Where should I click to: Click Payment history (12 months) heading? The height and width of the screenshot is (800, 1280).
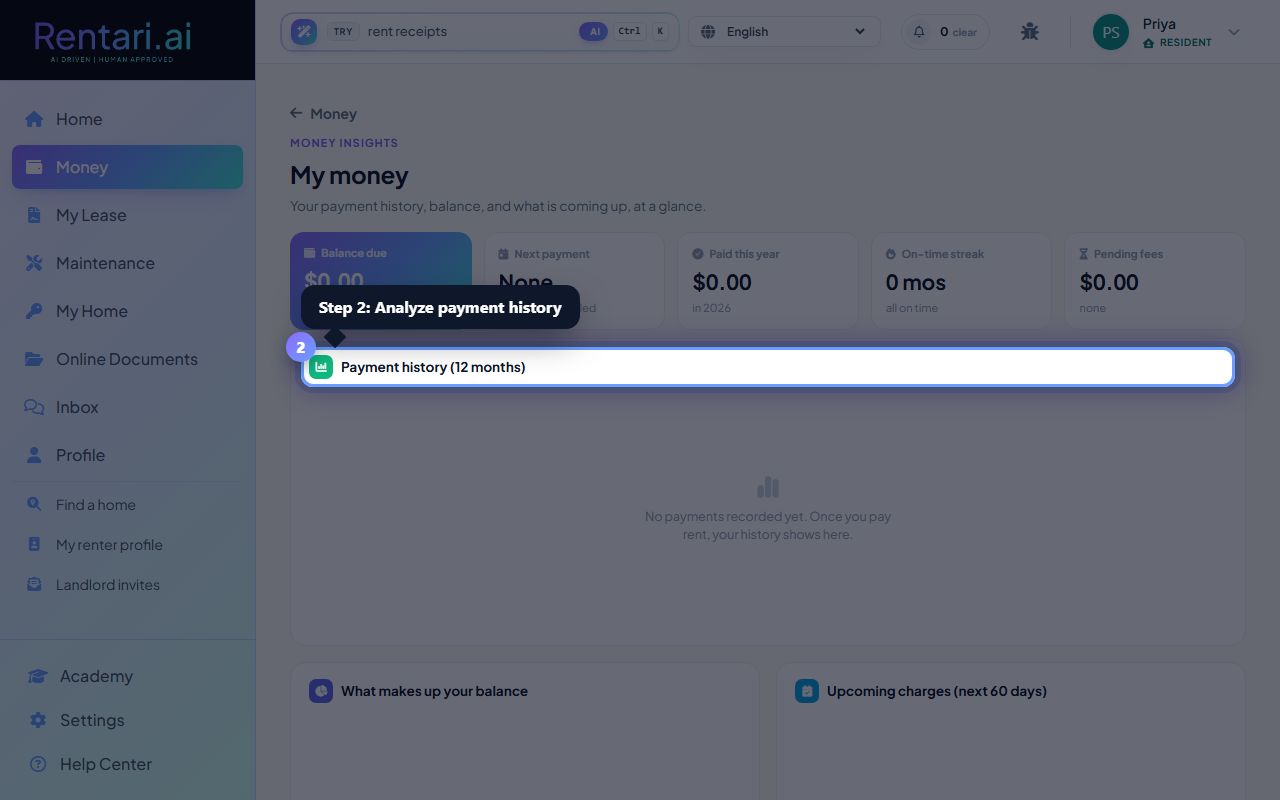tap(433, 367)
